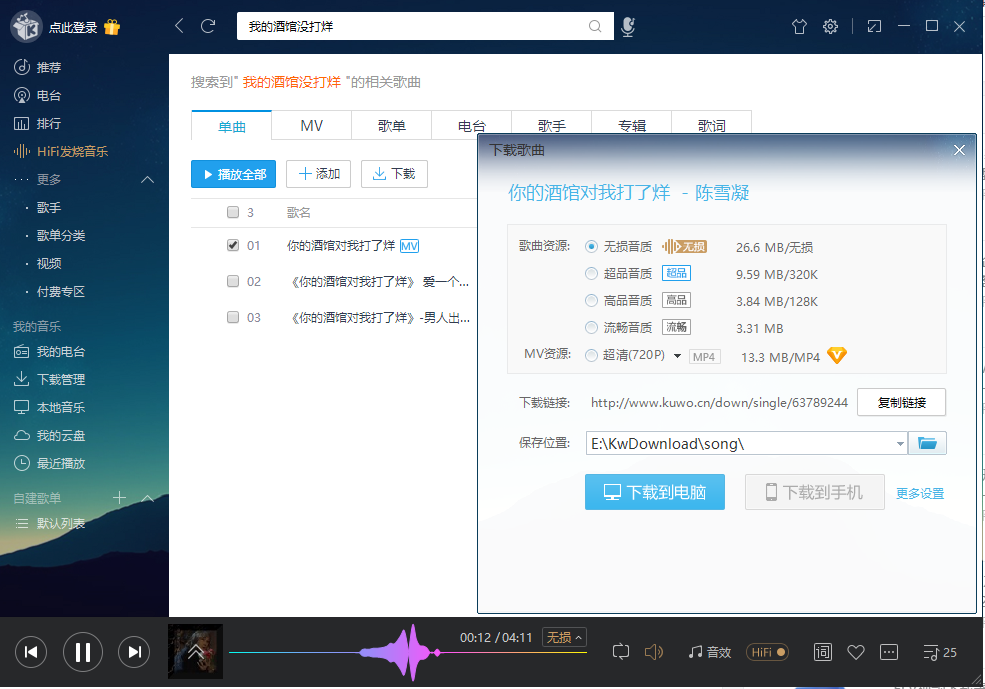
Task: Switch to the 专辑 tab
Action: pos(631,126)
